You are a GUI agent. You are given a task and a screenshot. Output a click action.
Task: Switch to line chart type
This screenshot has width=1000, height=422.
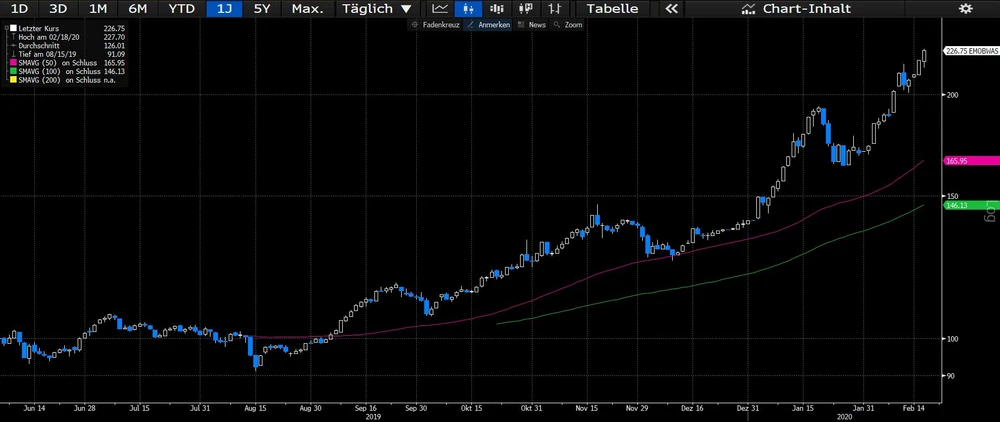[440, 8]
